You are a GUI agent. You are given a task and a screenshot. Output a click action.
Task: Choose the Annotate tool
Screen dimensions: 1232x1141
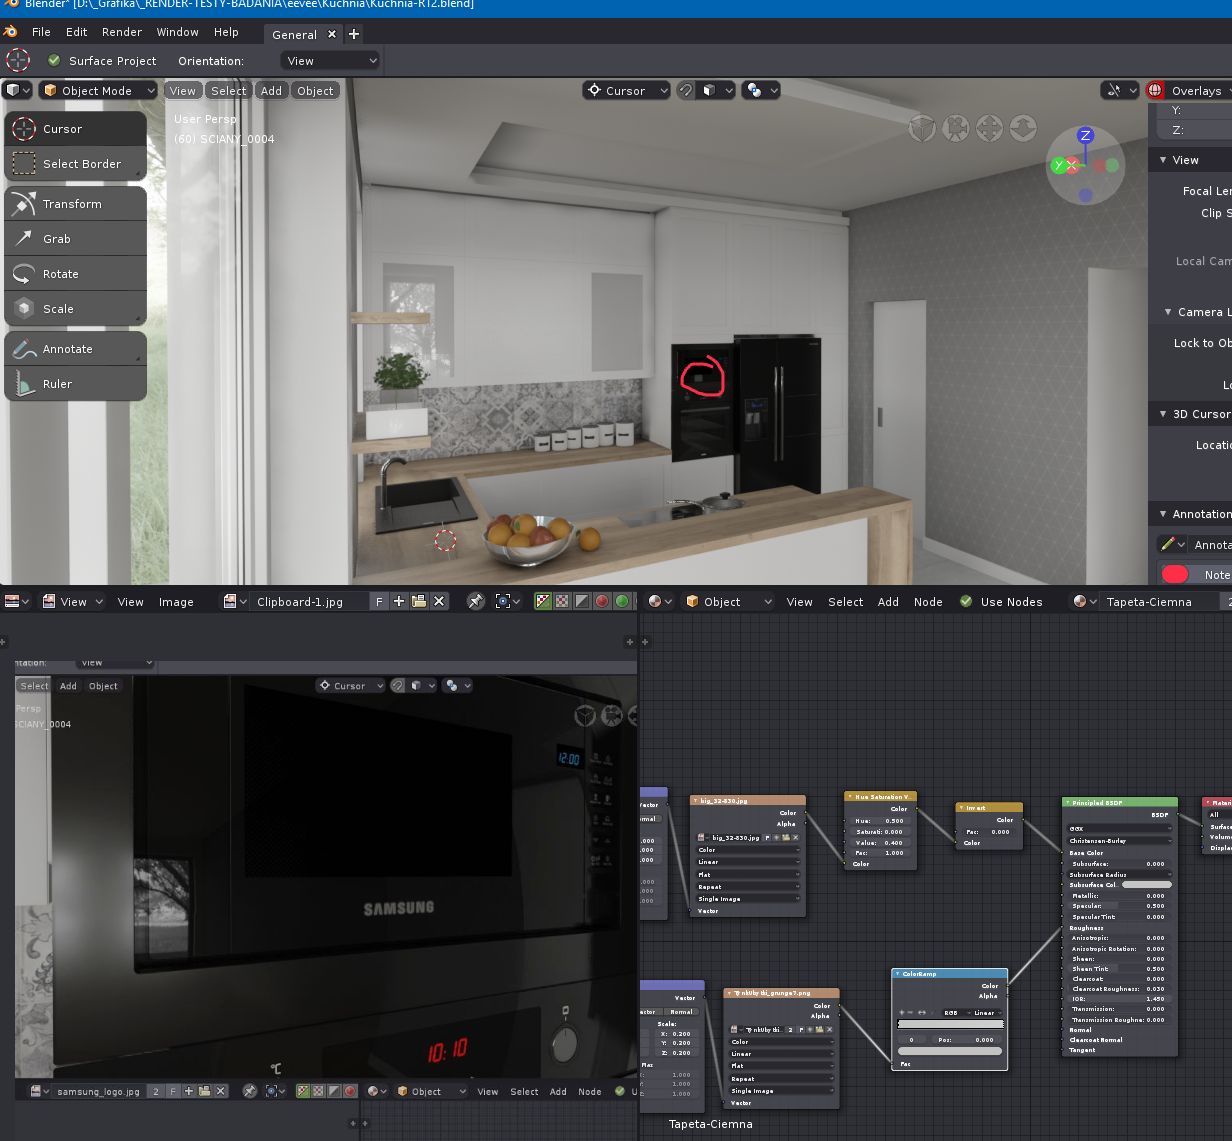click(76, 349)
